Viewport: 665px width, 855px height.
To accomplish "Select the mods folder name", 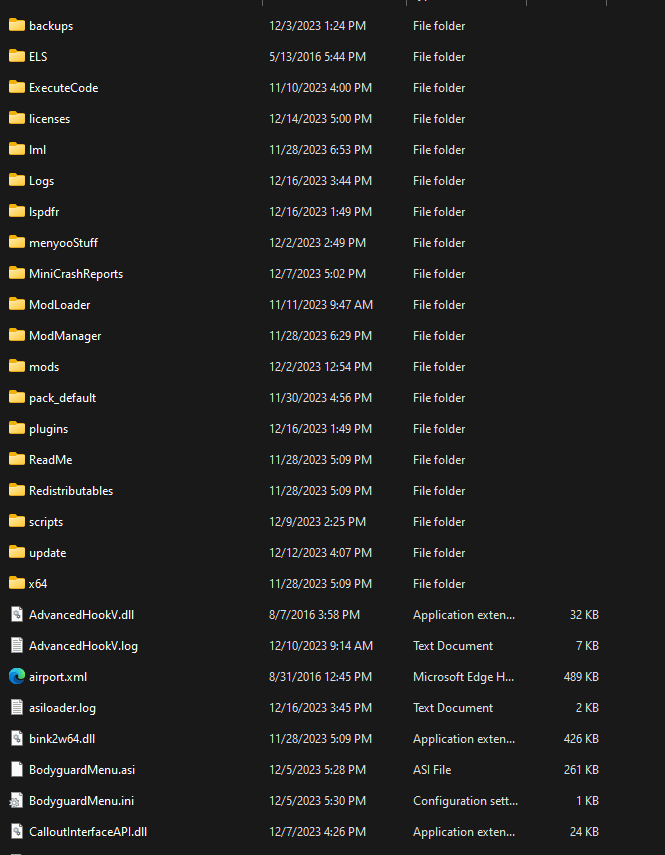I will tap(44, 367).
